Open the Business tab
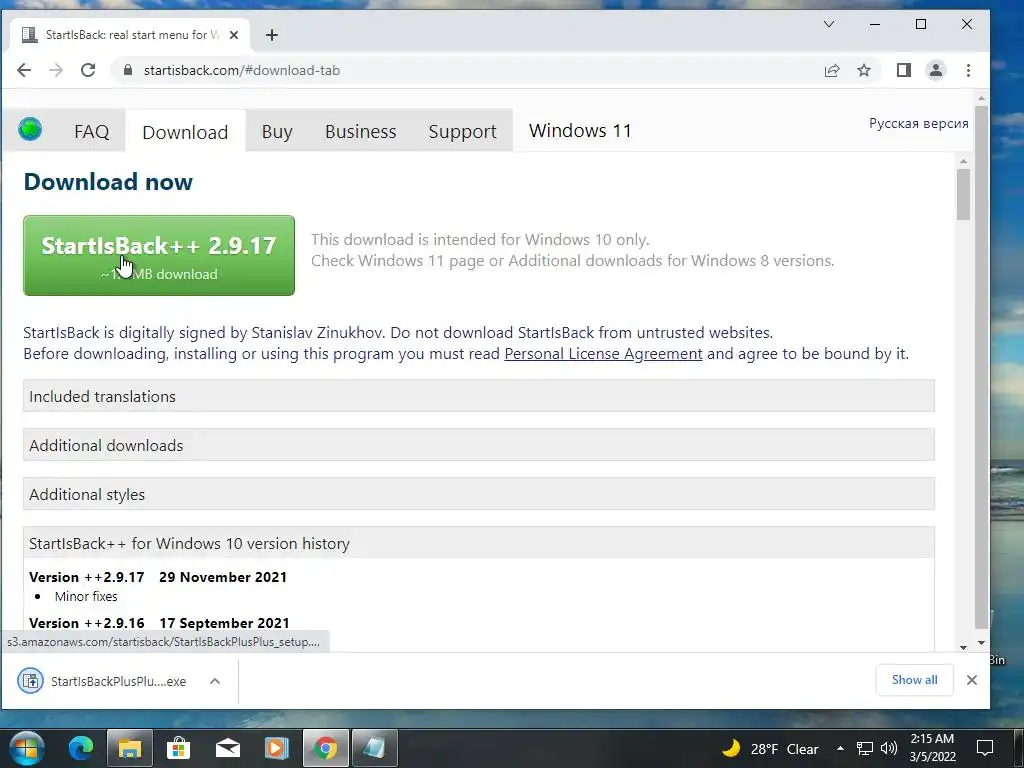 point(360,131)
